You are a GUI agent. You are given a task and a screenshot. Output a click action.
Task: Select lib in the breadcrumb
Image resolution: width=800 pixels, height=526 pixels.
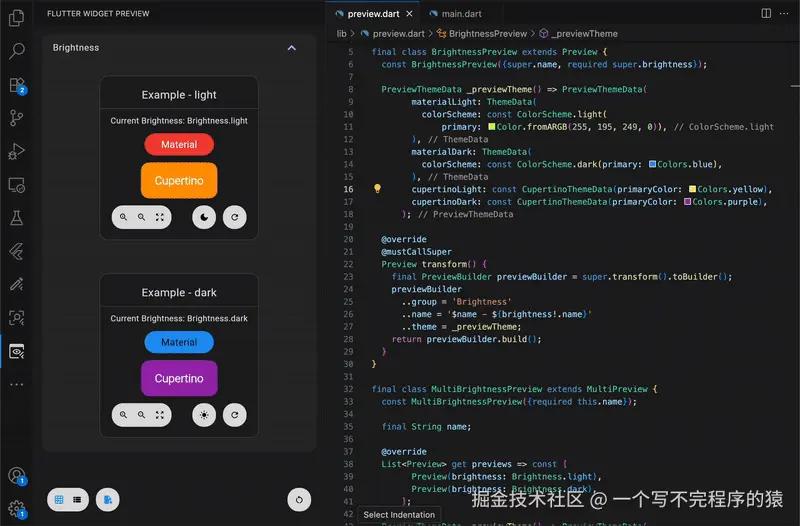[341, 34]
